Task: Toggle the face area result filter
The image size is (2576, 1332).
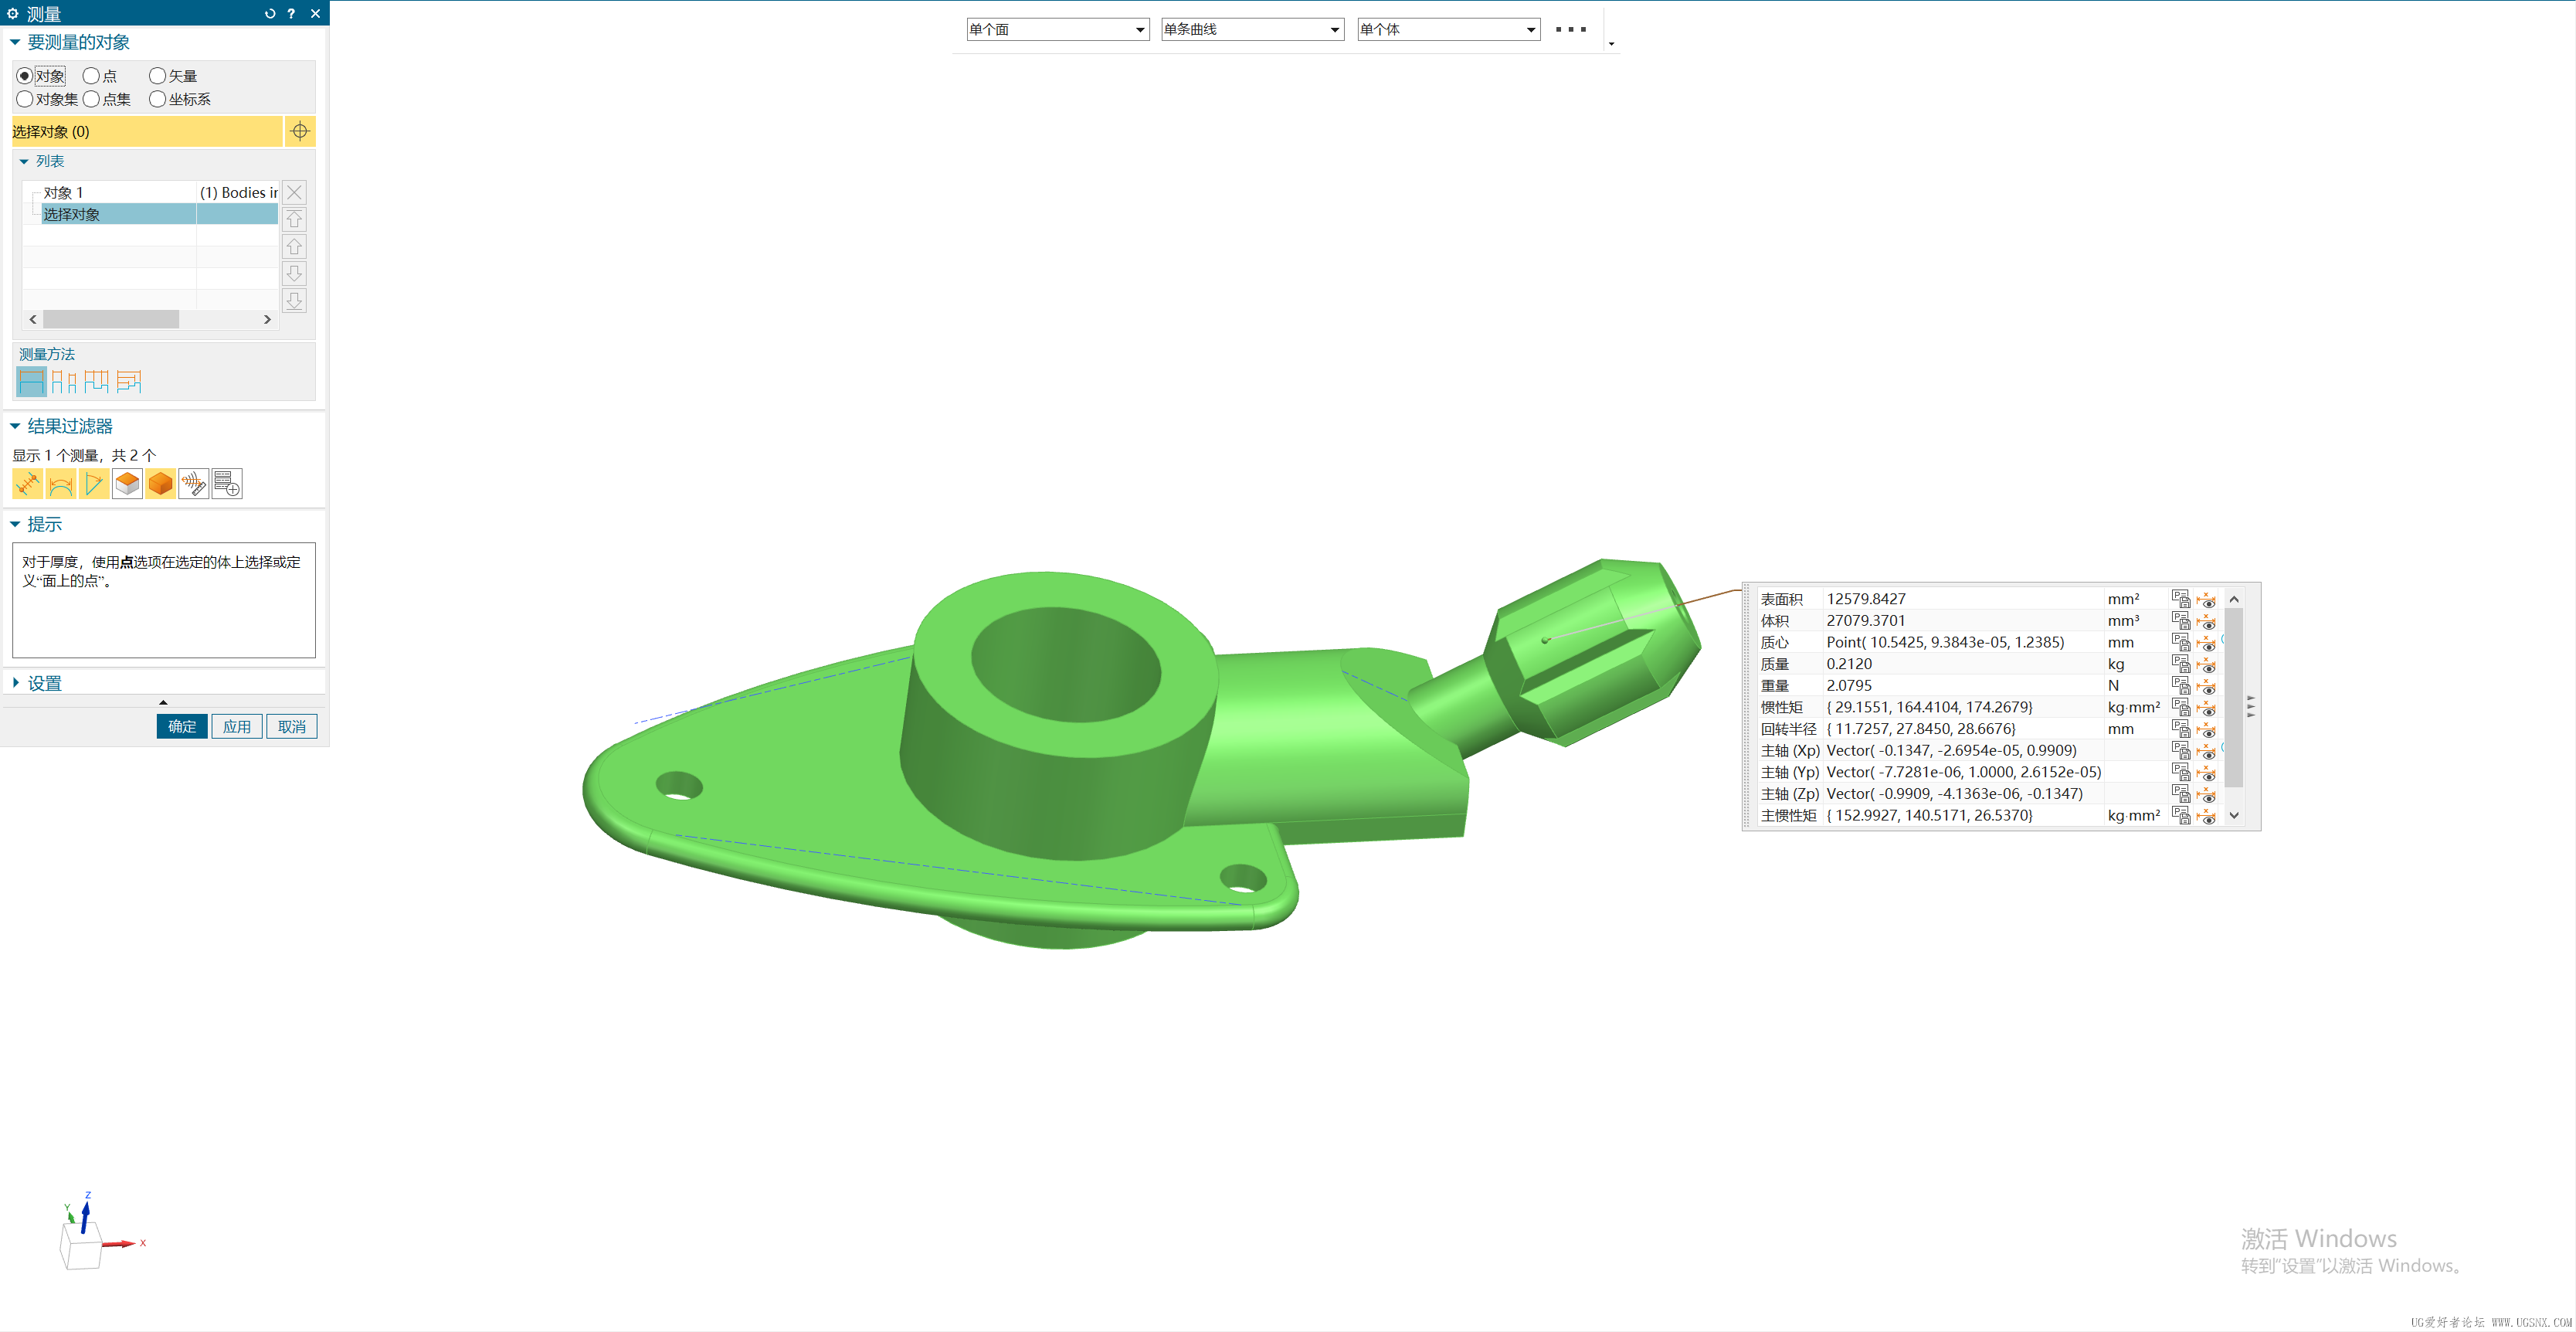Action: pyautogui.click(x=127, y=484)
